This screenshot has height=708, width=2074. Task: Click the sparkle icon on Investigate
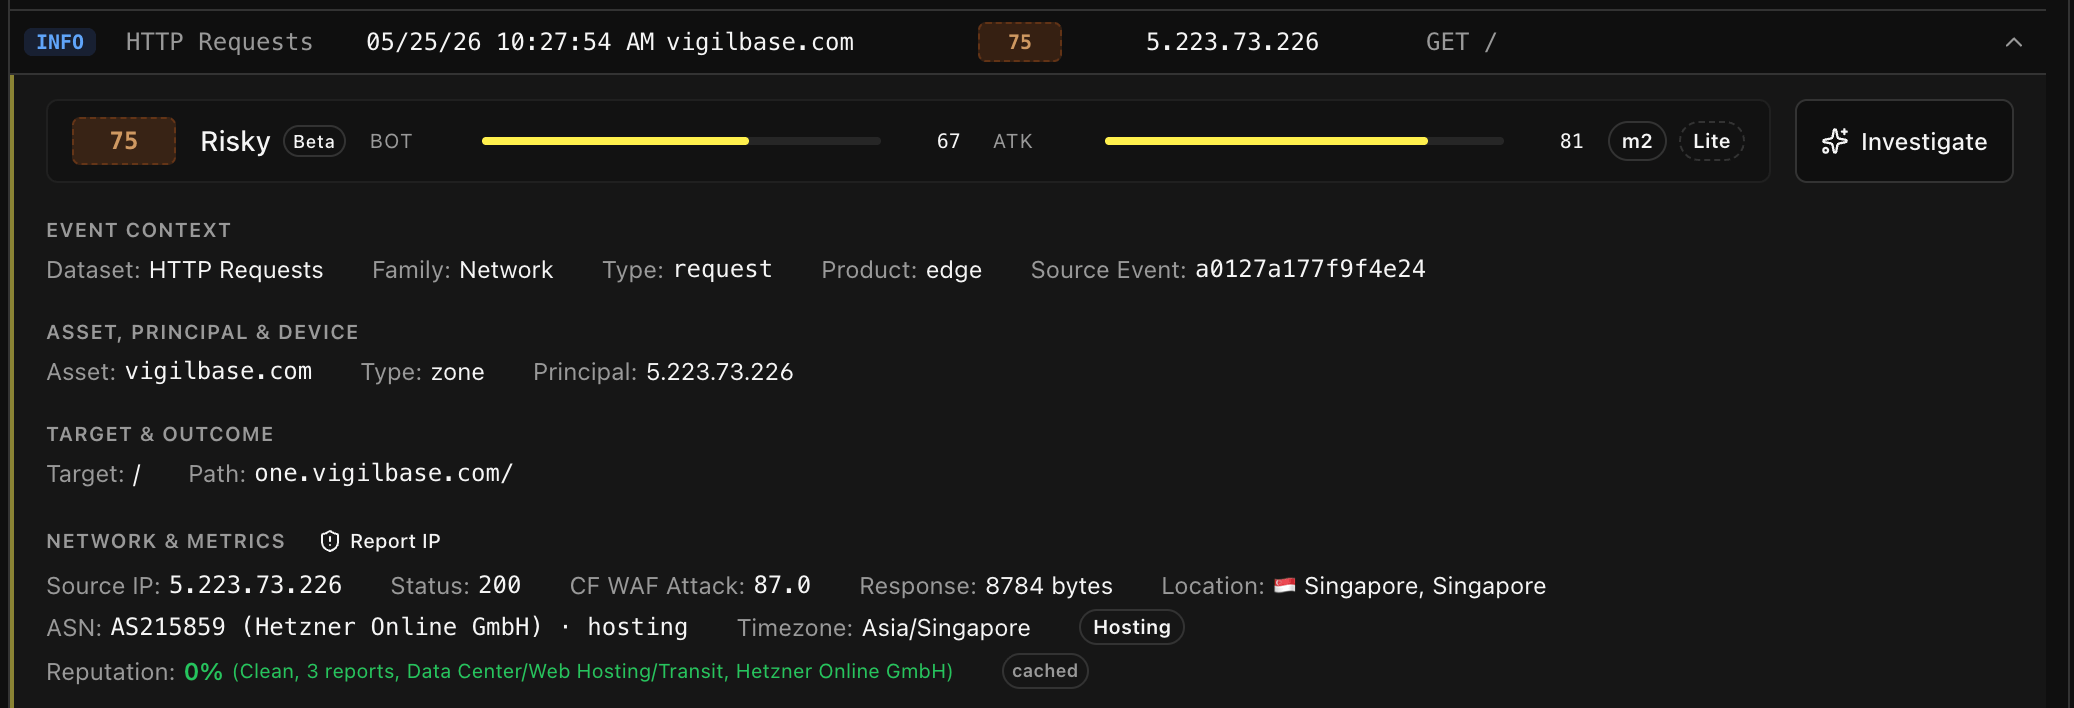(x=1834, y=141)
